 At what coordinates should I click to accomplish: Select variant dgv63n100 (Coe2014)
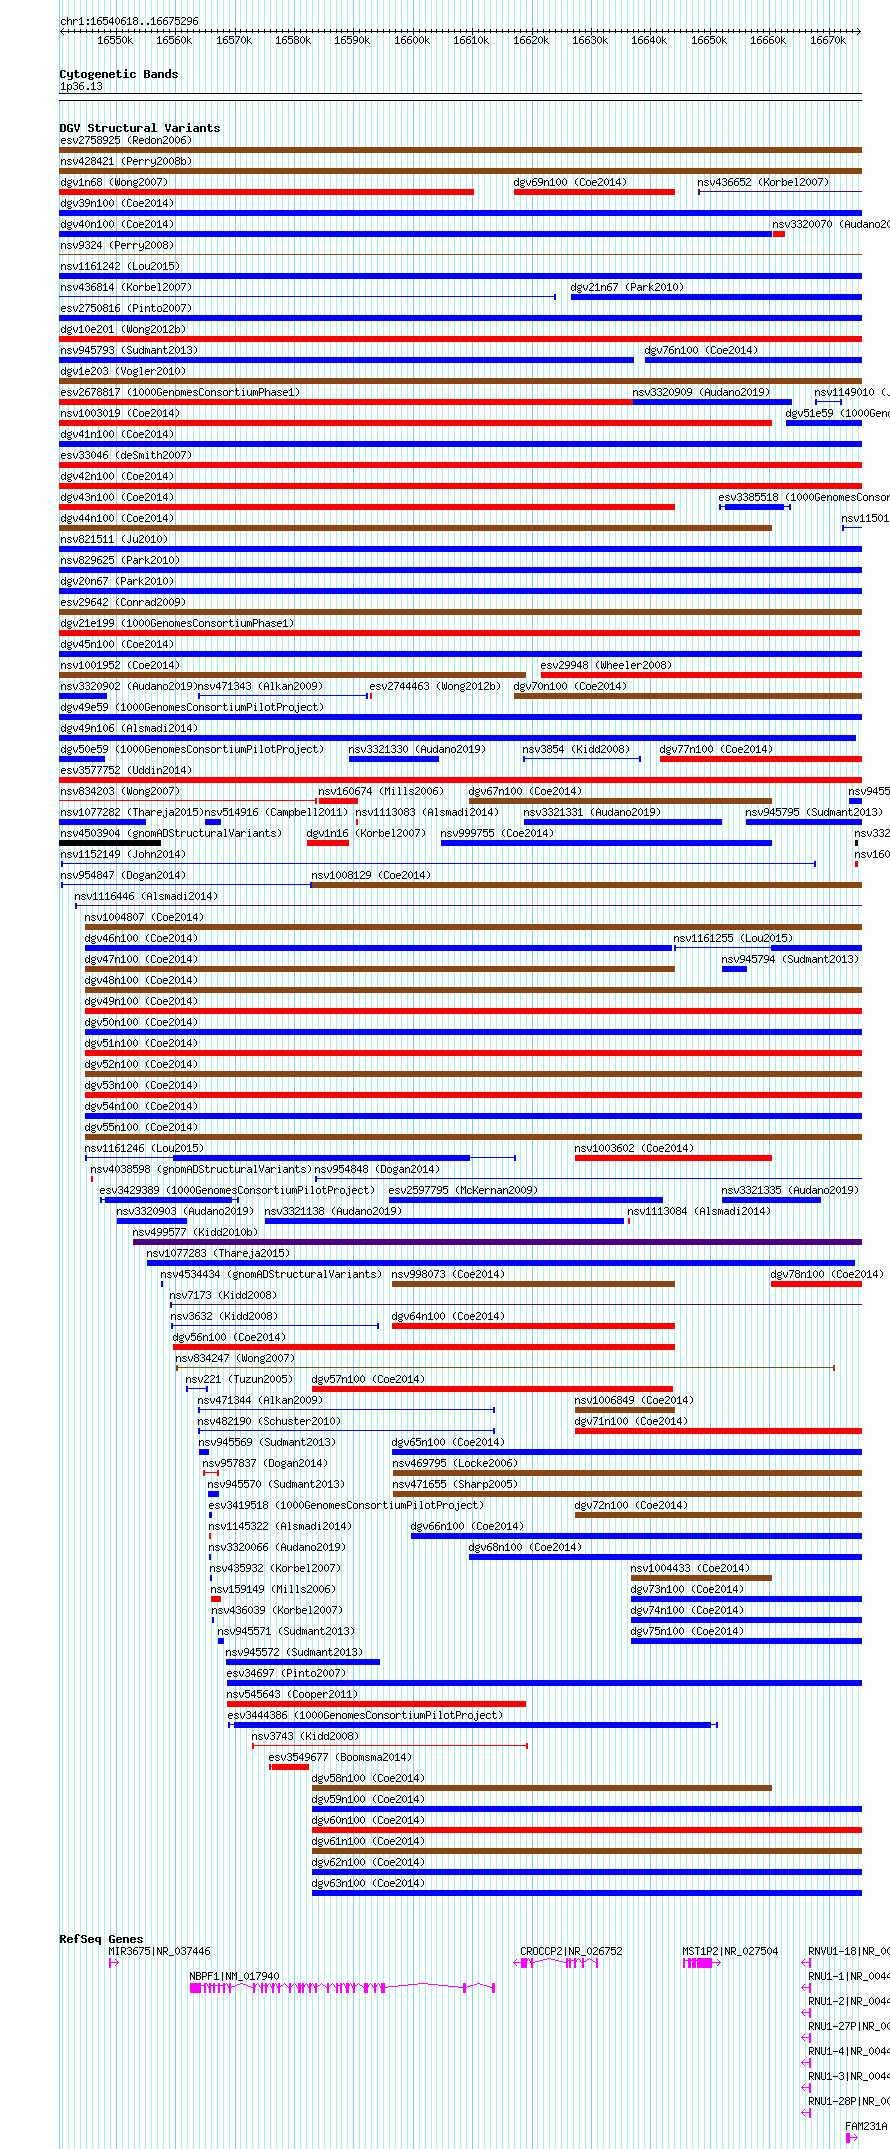pos(368,1883)
